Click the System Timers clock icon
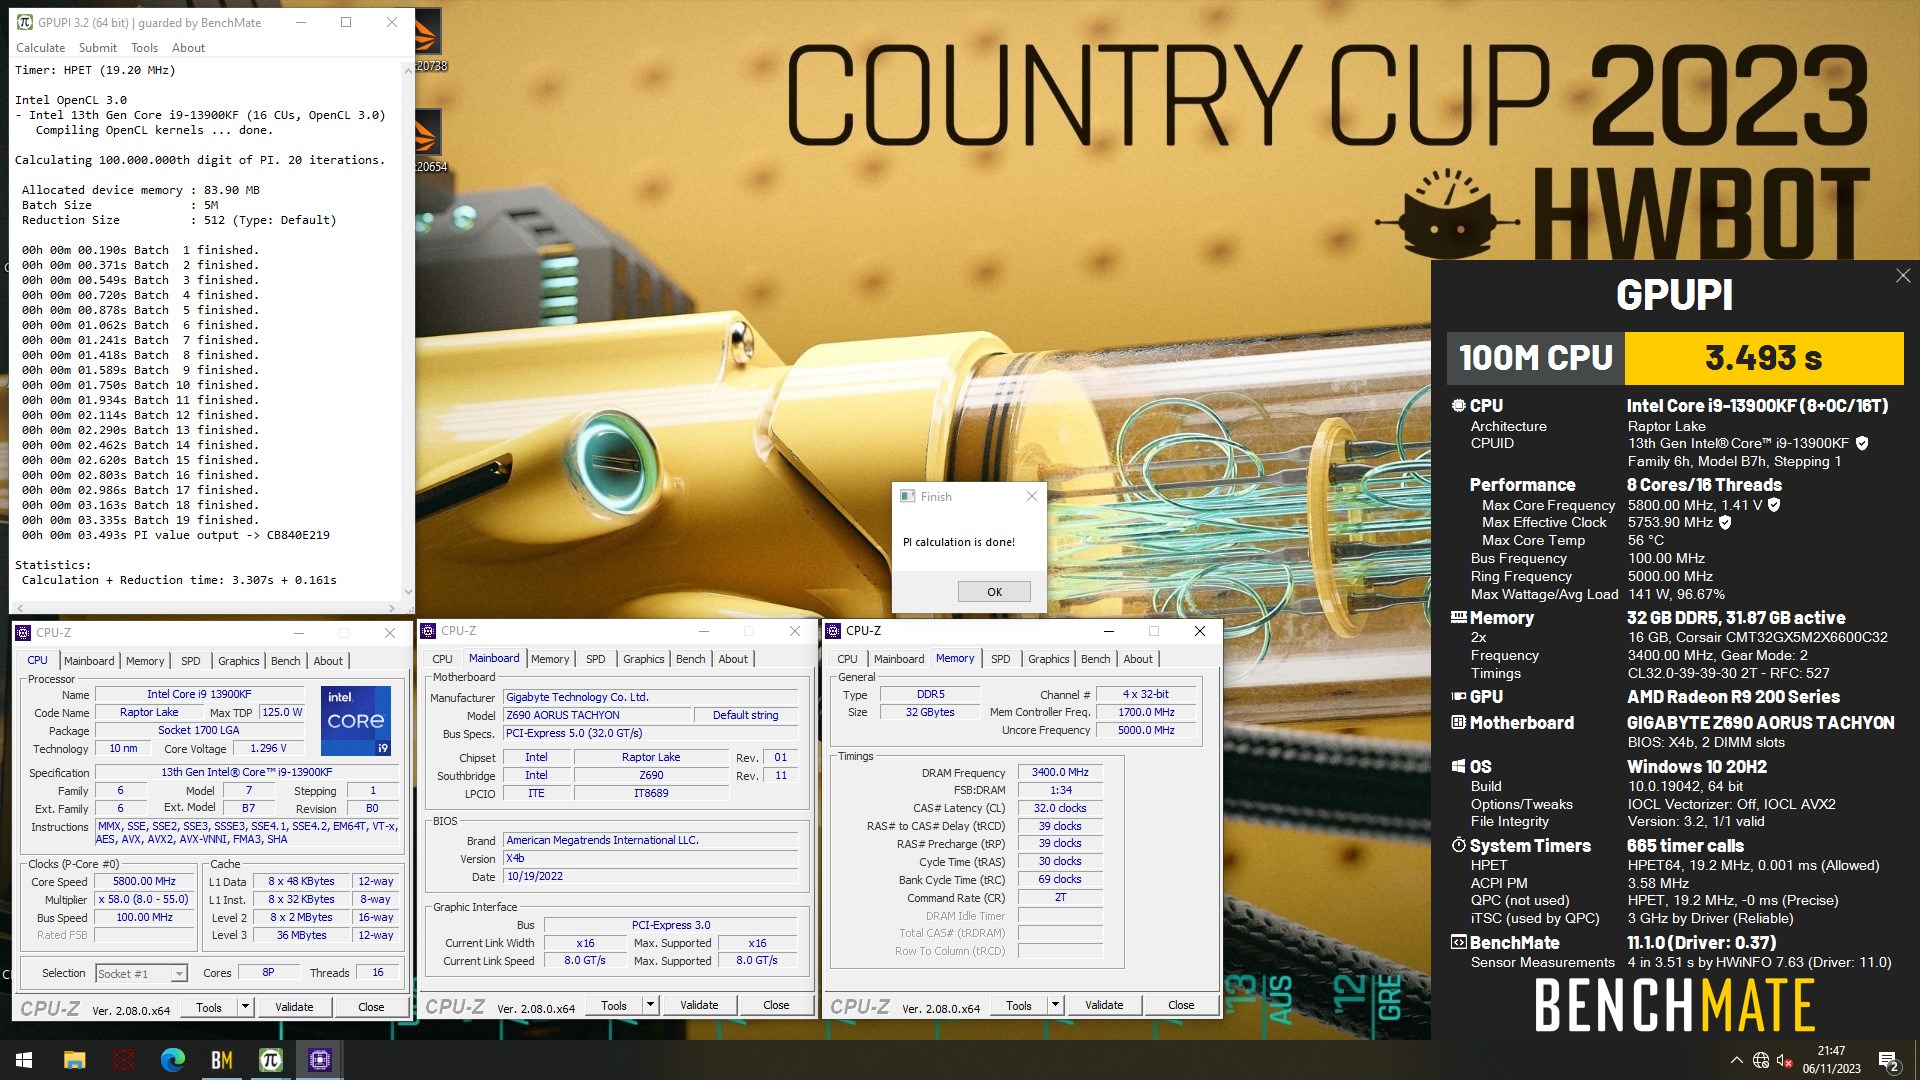The width and height of the screenshot is (1920, 1080). (1458, 846)
